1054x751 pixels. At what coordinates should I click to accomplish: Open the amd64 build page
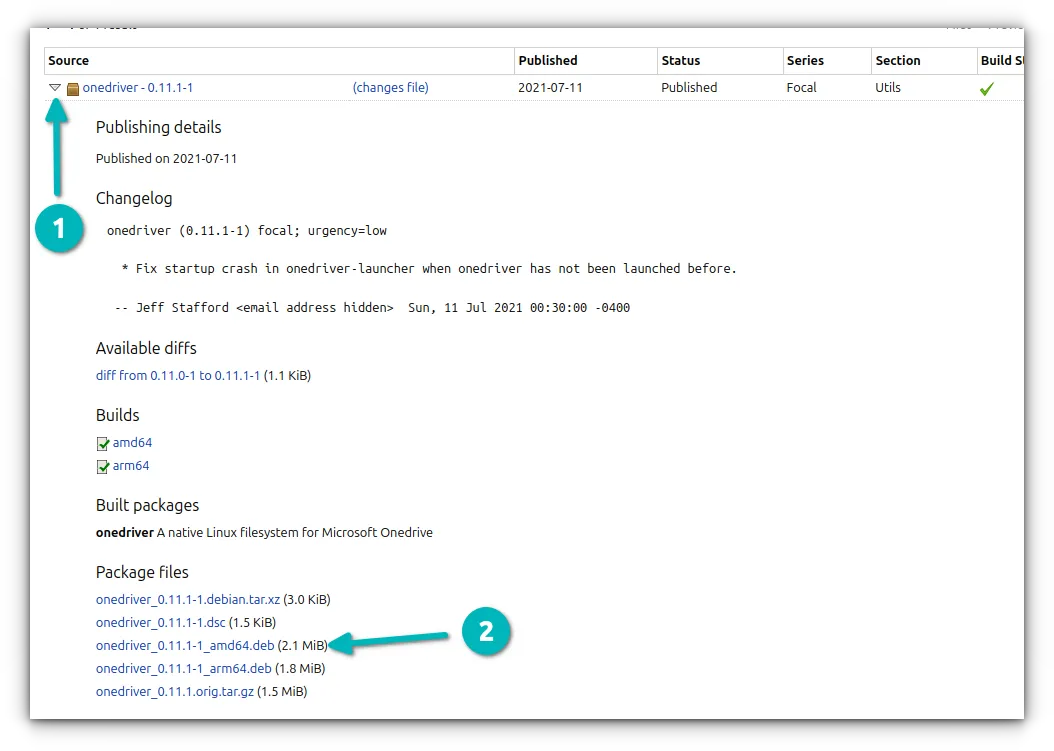[131, 443]
